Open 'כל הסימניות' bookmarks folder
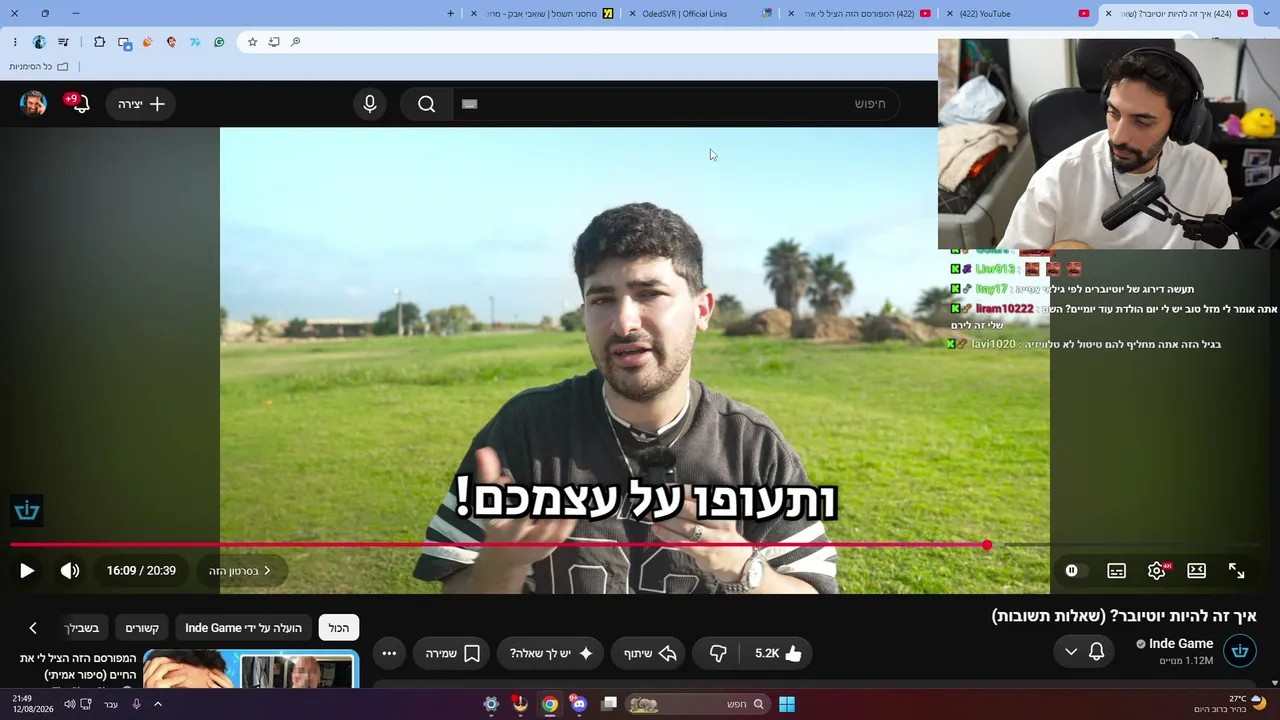 pyautogui.click(x=38, y=67)
